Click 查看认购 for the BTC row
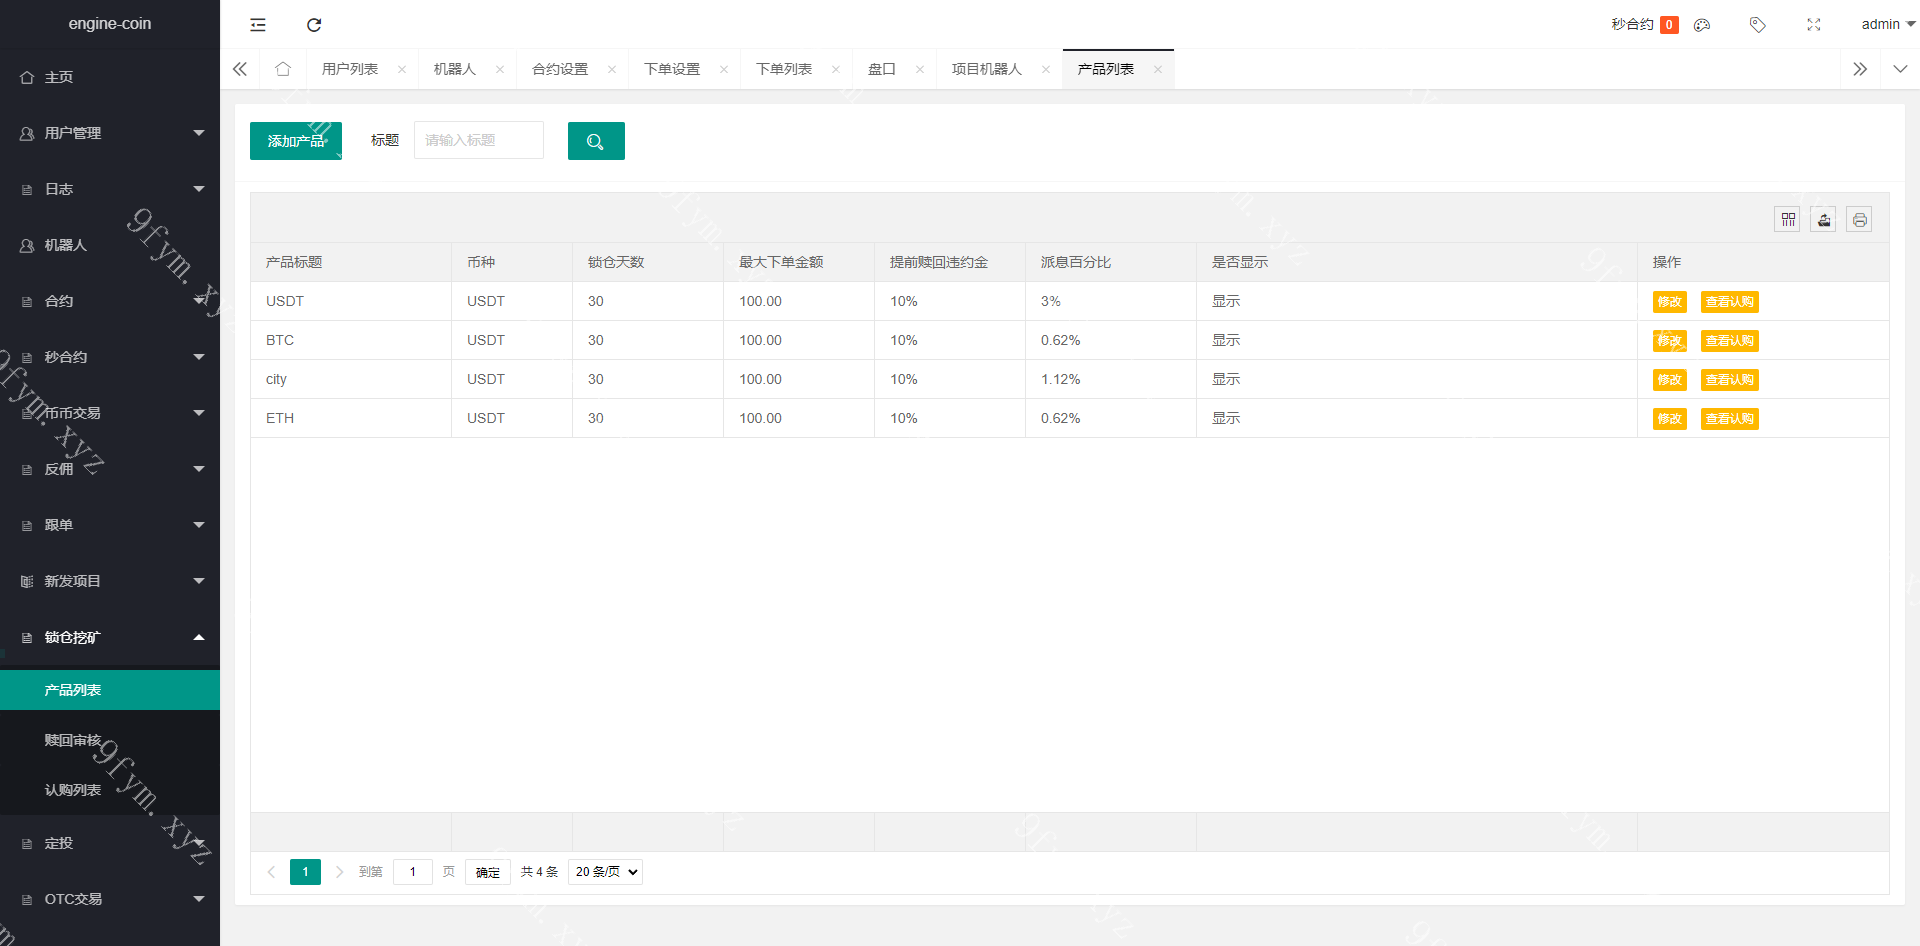This screenshot has height=946, width=1920. pyautogui.click(x=1730, y=341)
